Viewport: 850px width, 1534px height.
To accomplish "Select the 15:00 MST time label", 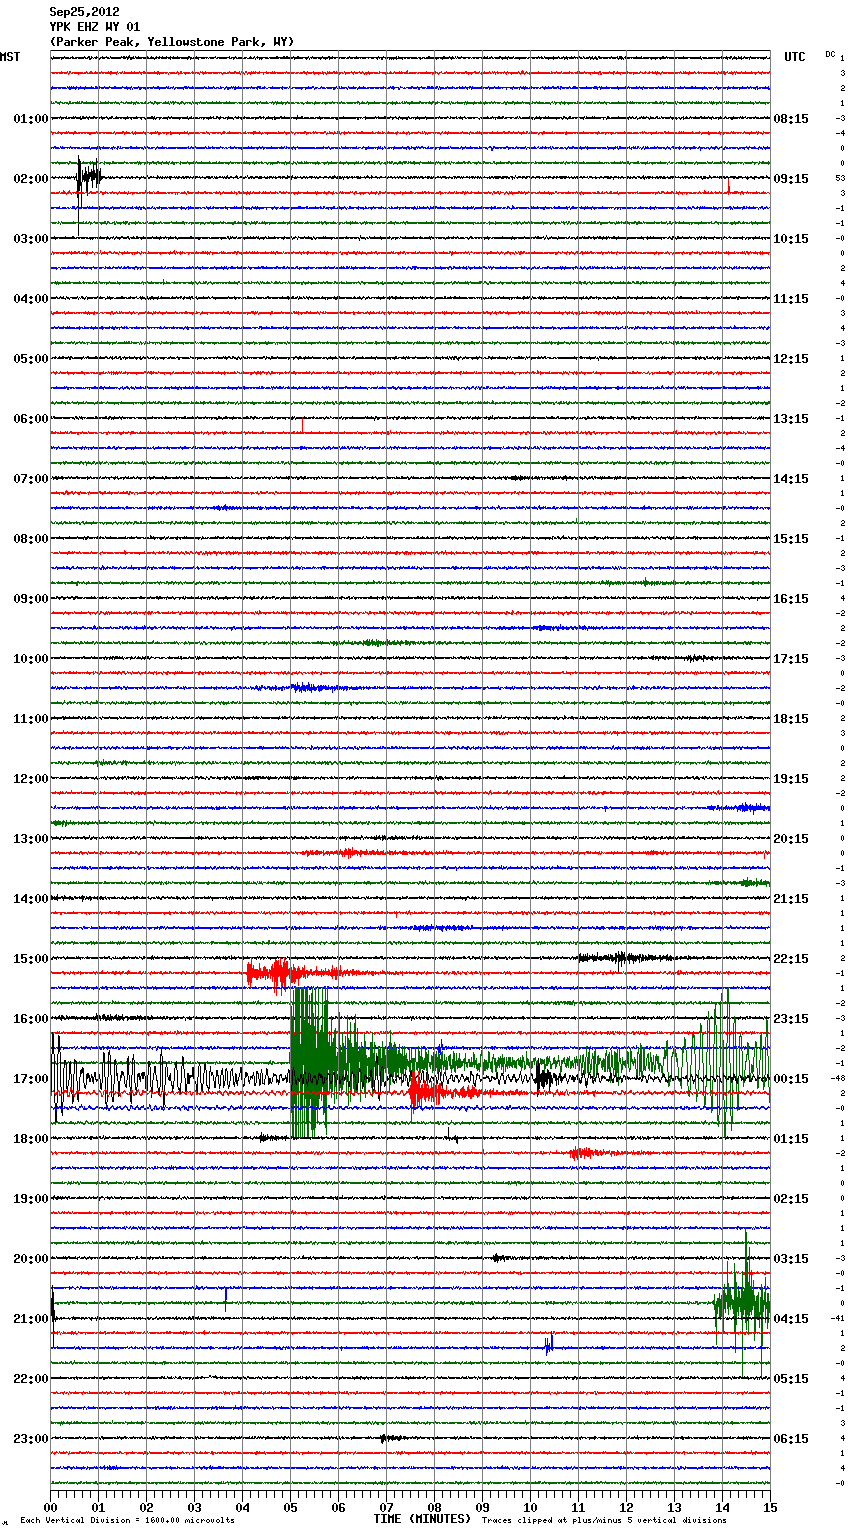I will click(31, 959).
